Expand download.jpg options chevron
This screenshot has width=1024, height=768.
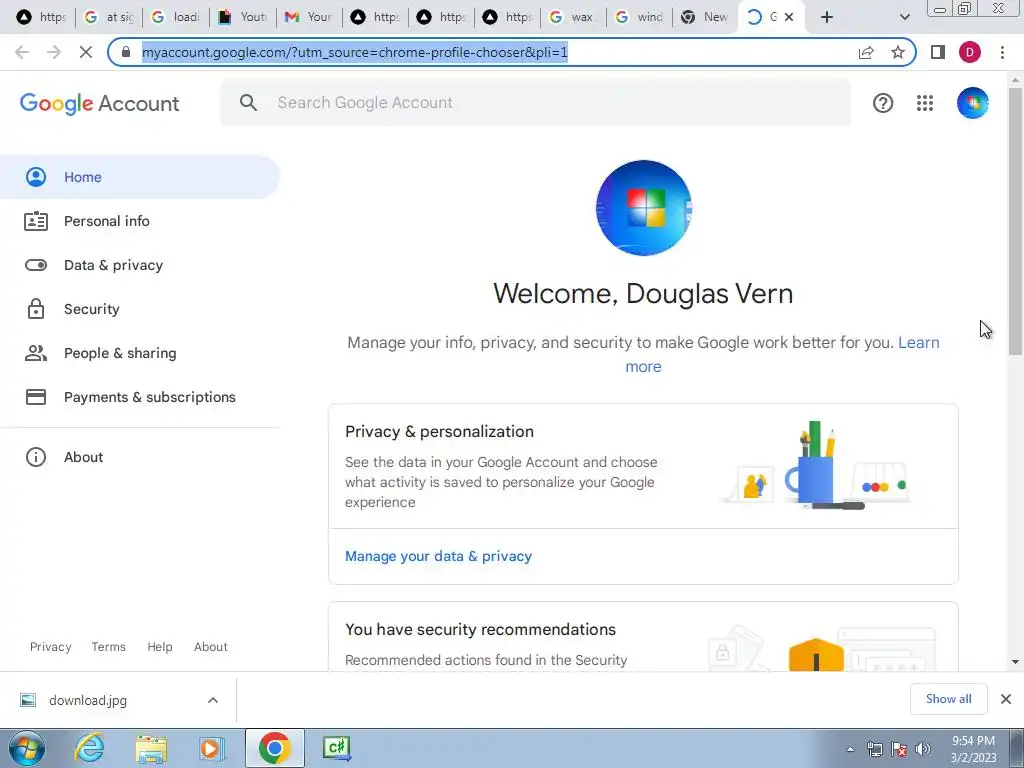tap(213, 700)
